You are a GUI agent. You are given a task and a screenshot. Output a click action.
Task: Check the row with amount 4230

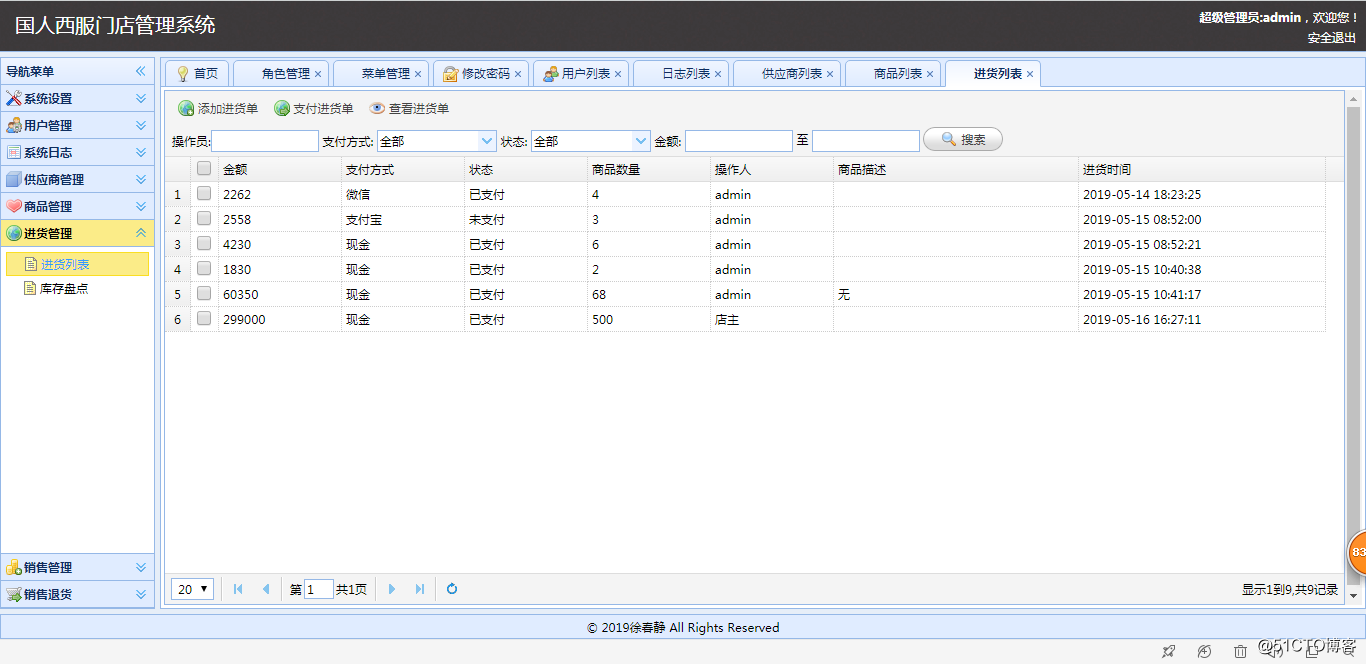pos(204,244)
